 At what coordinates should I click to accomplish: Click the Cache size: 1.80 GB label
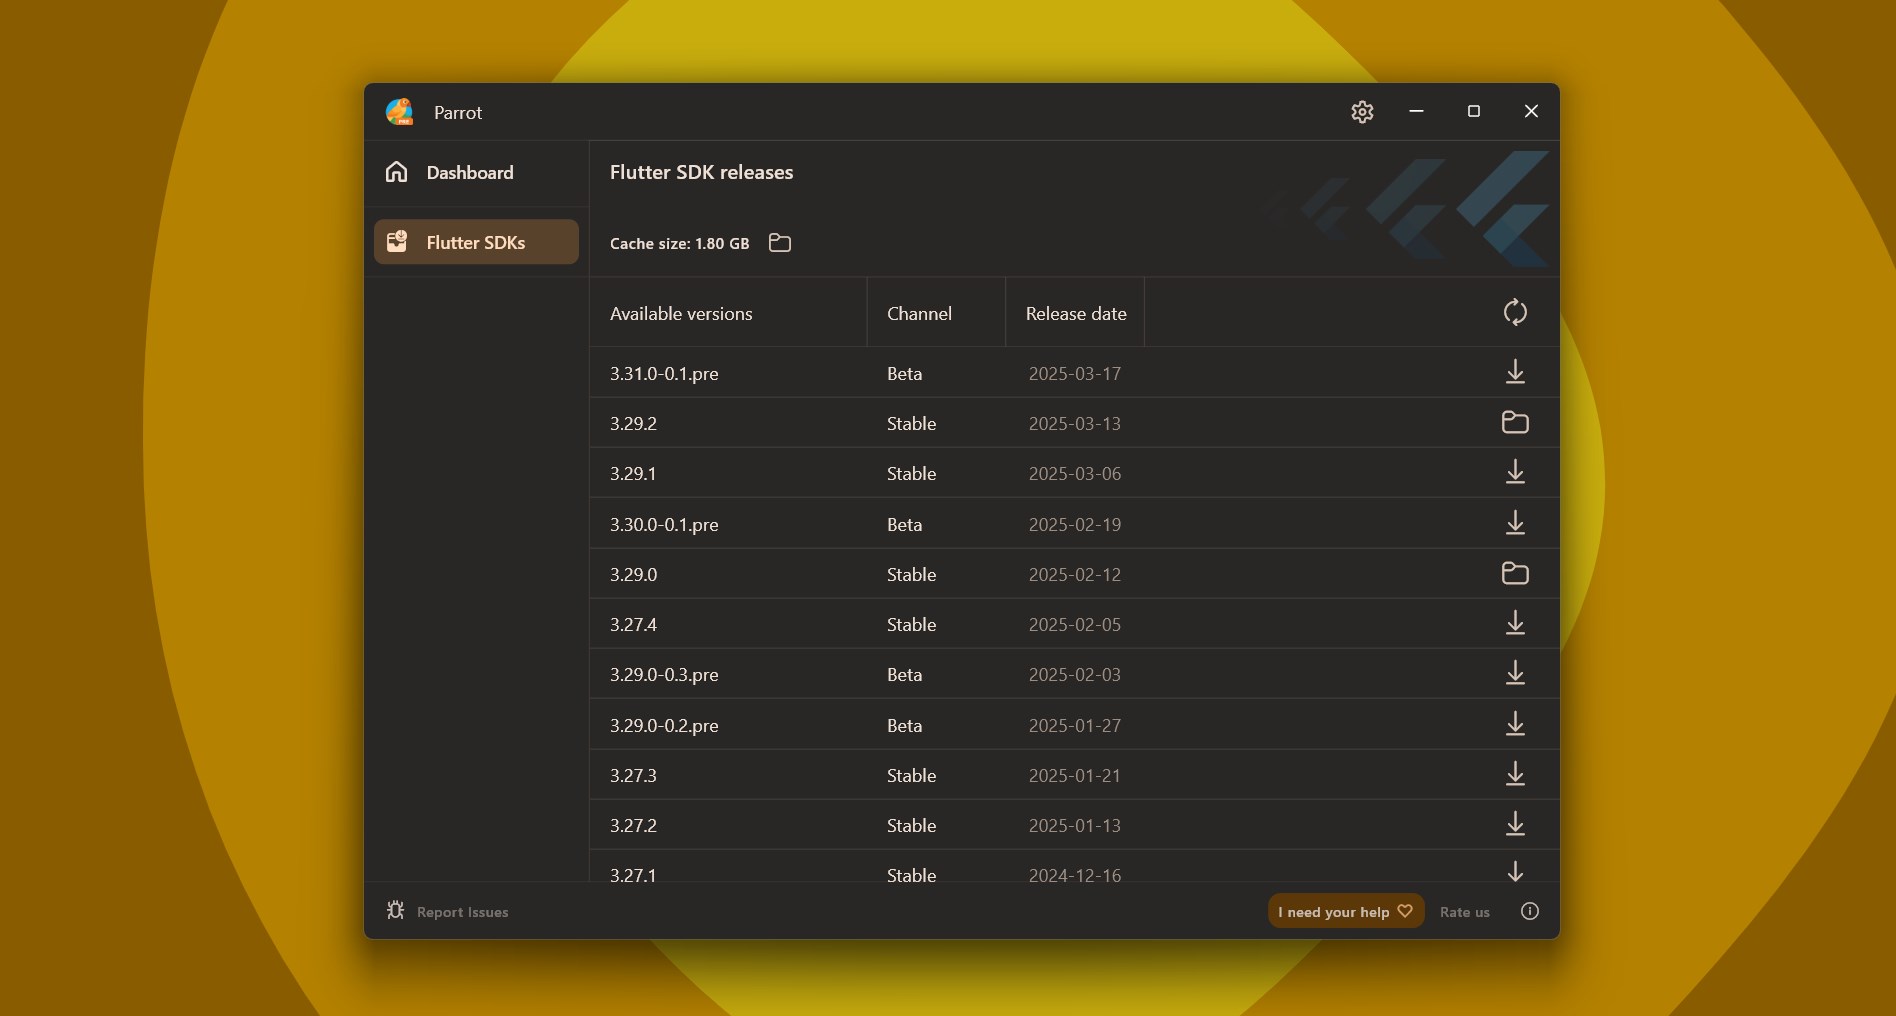pos(679,244)
